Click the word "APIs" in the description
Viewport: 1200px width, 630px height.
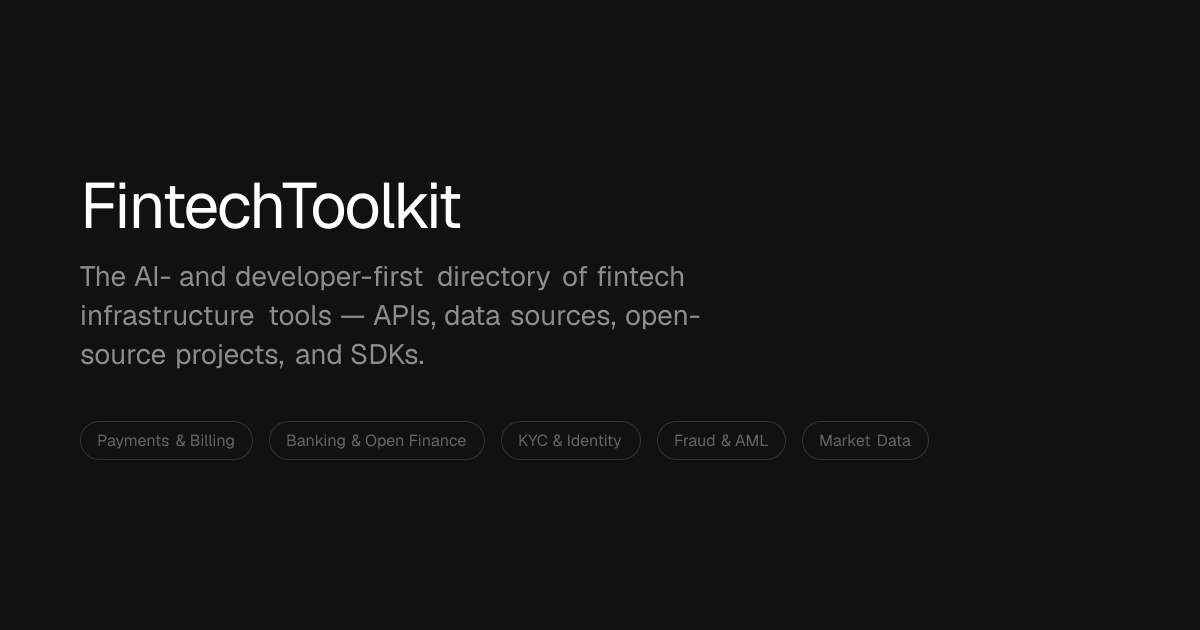click(404, 315)
